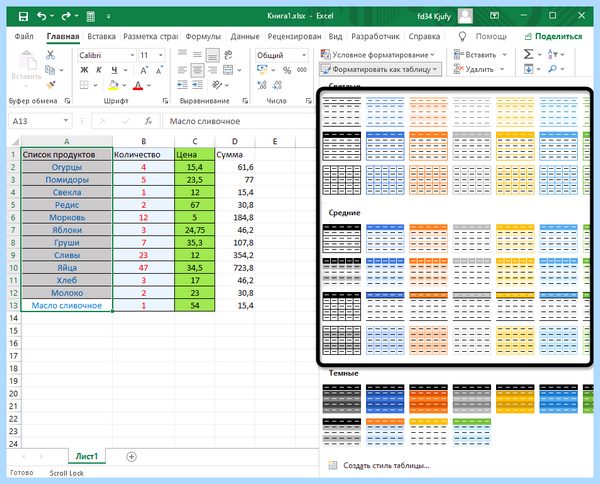Toggle top vertical alignment

point(183,55)
